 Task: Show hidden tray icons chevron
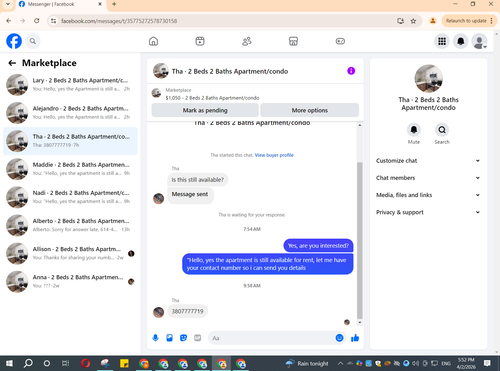coord(340,363)
